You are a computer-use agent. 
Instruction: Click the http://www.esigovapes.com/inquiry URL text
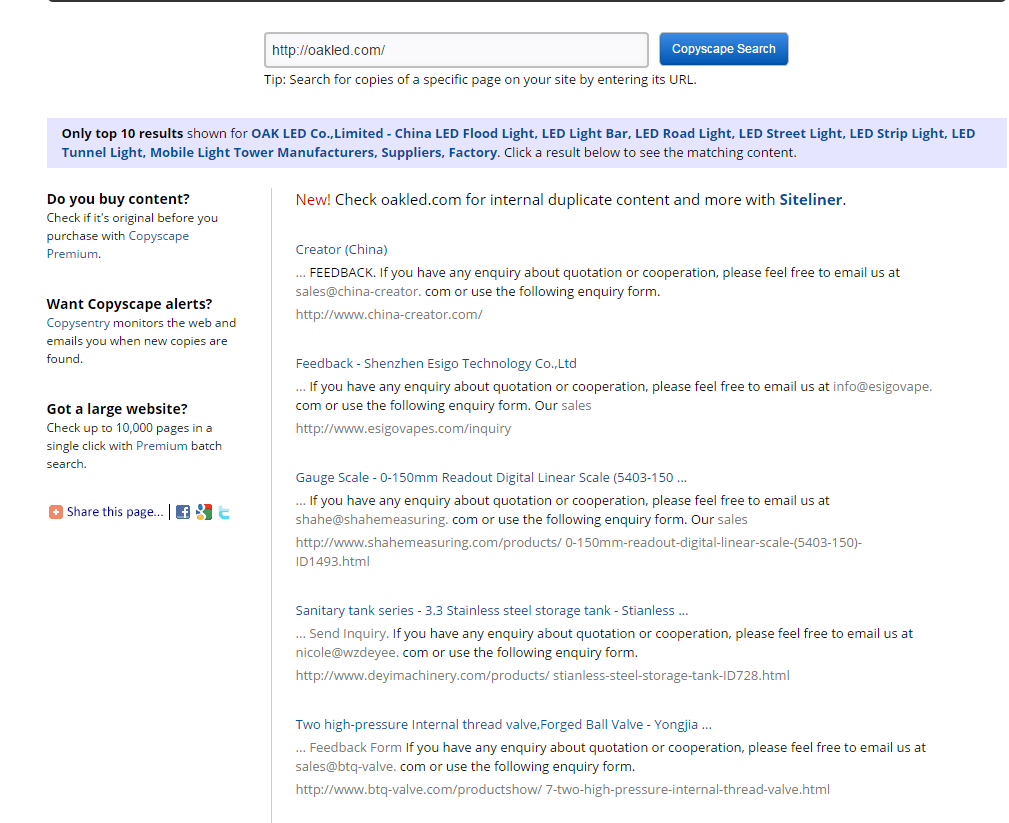pos(403,428)
